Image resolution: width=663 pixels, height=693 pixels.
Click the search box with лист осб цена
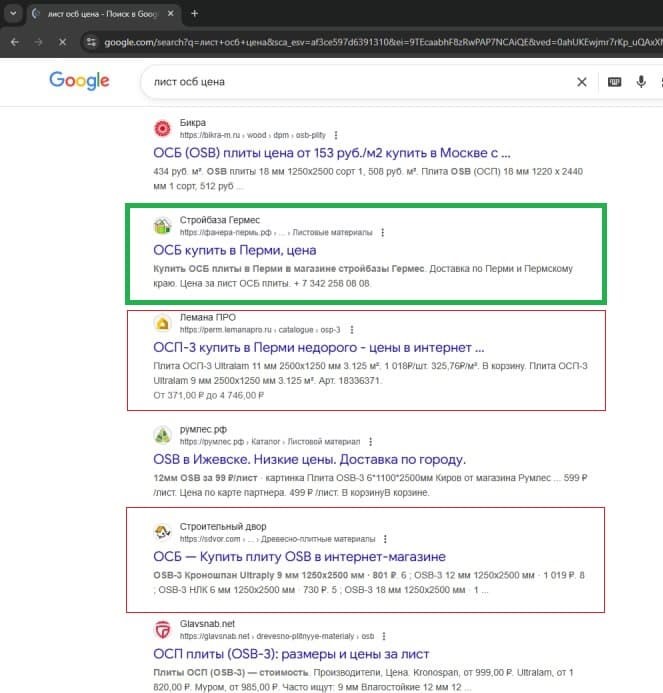click(x=358, y=82)
